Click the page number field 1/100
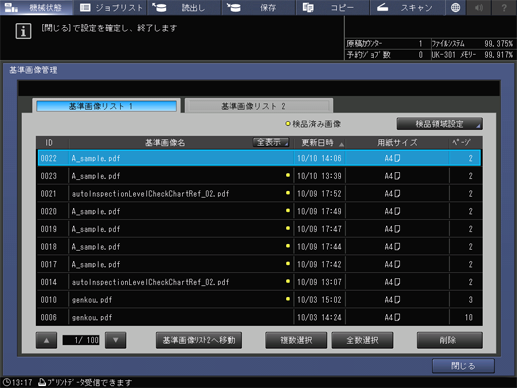The width and height of the screenshot is (517, 388). click(x=81, y=340)
